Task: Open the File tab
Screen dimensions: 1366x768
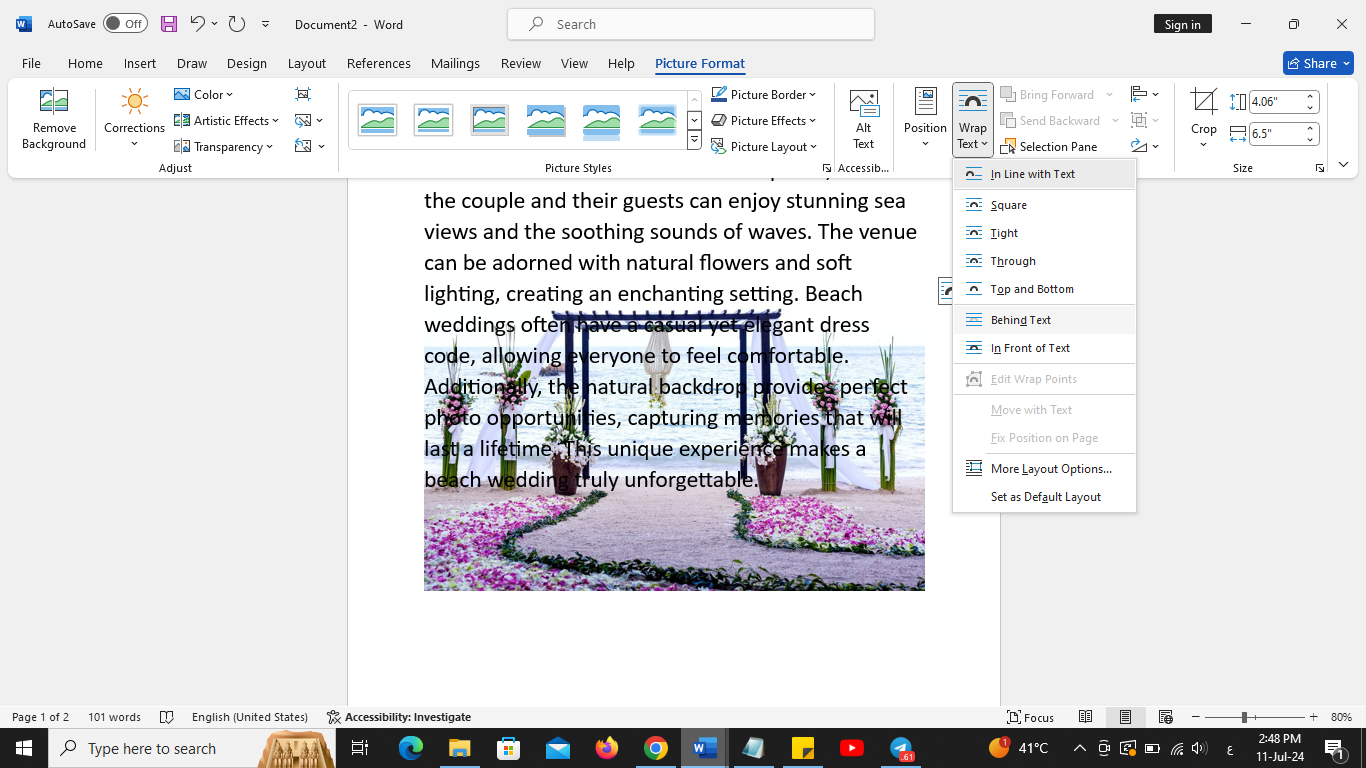Action: tap(31, 63)
